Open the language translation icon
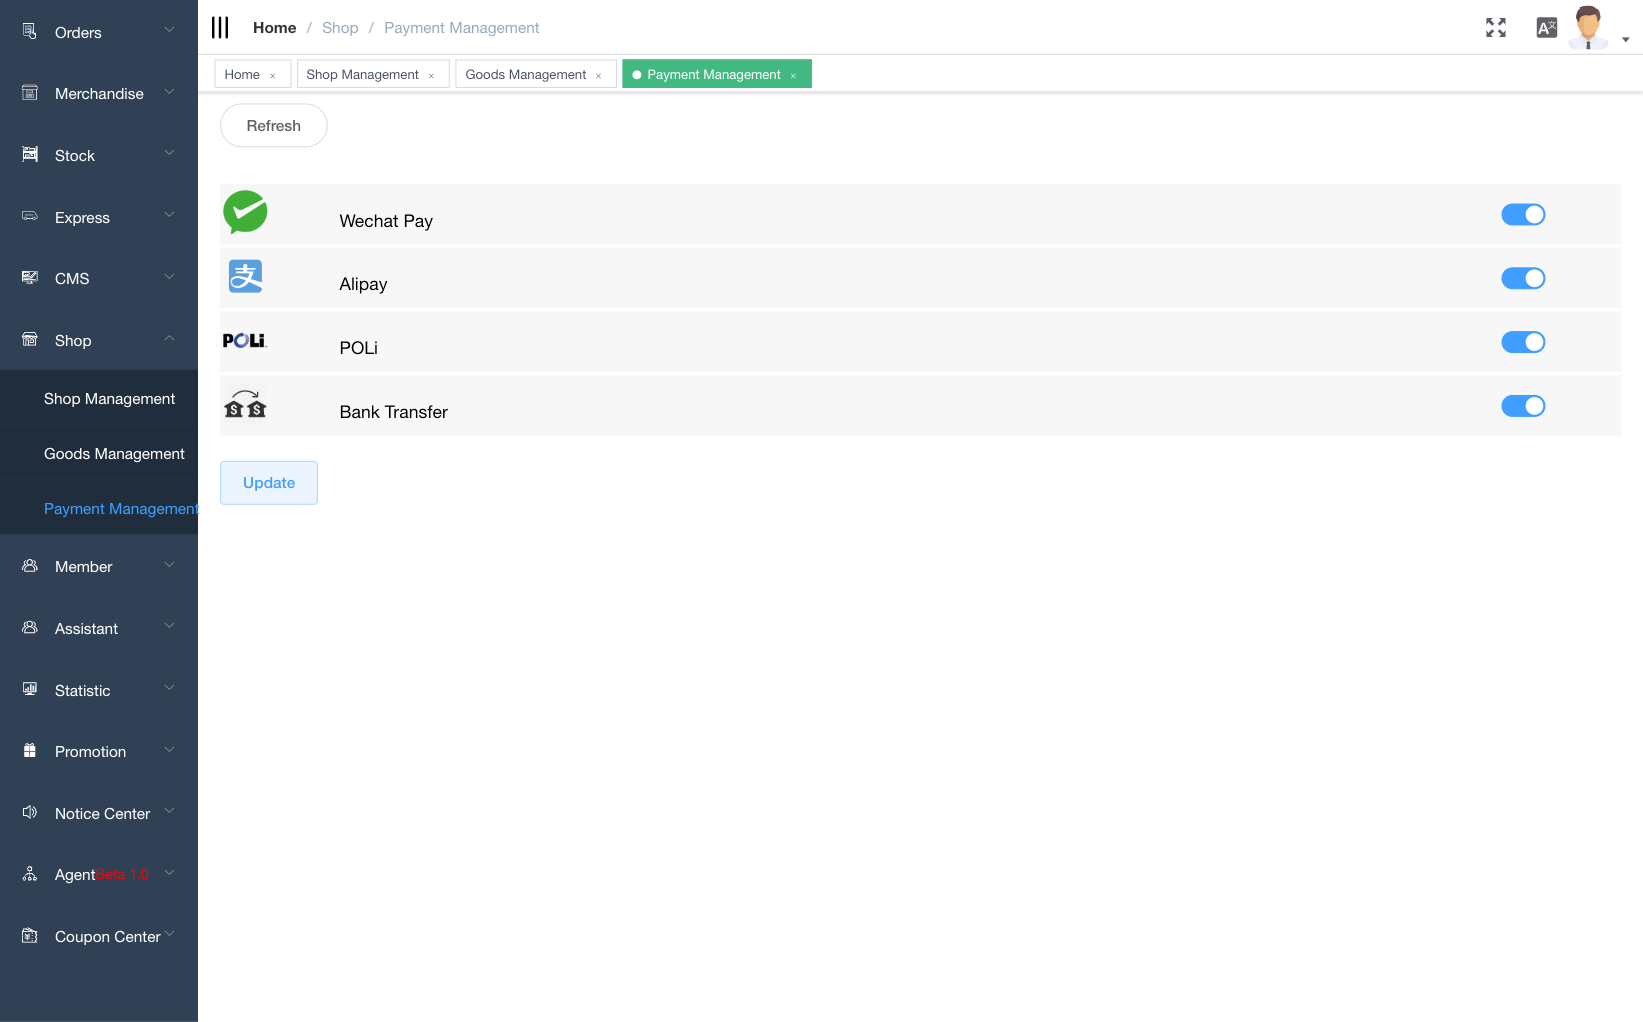 [x=1546, y=28]
